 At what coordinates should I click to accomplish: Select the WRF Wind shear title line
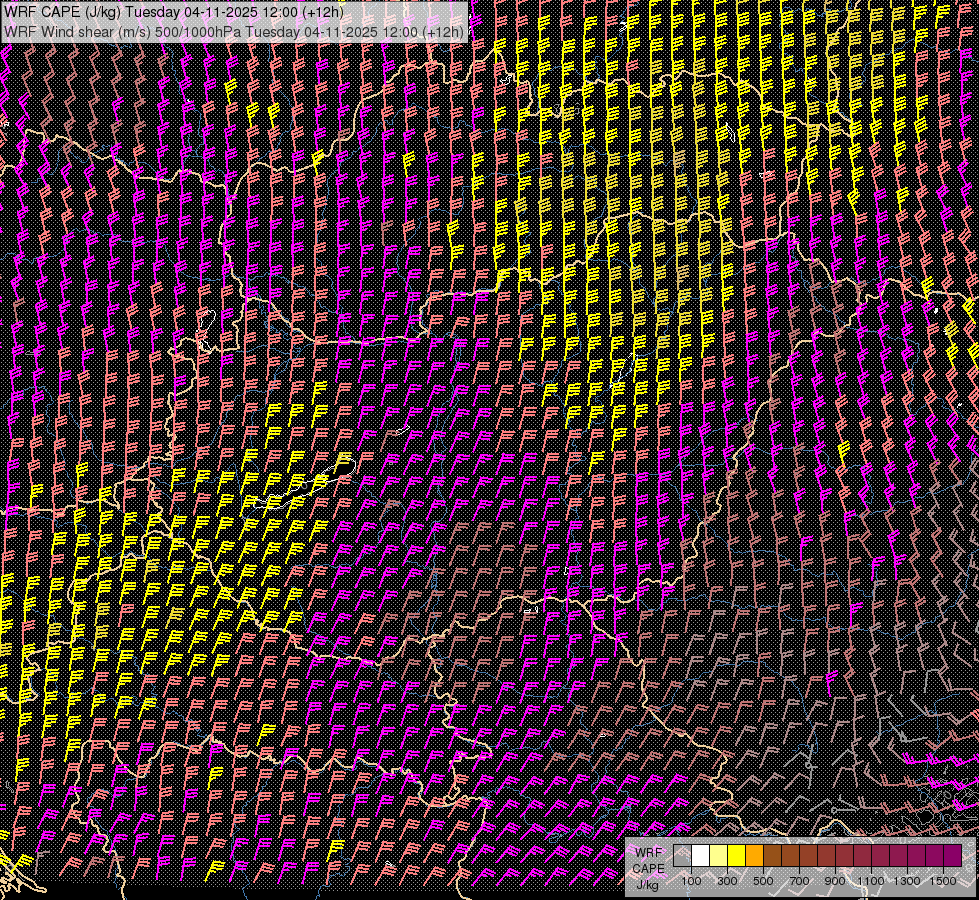[x=234, y=31]
